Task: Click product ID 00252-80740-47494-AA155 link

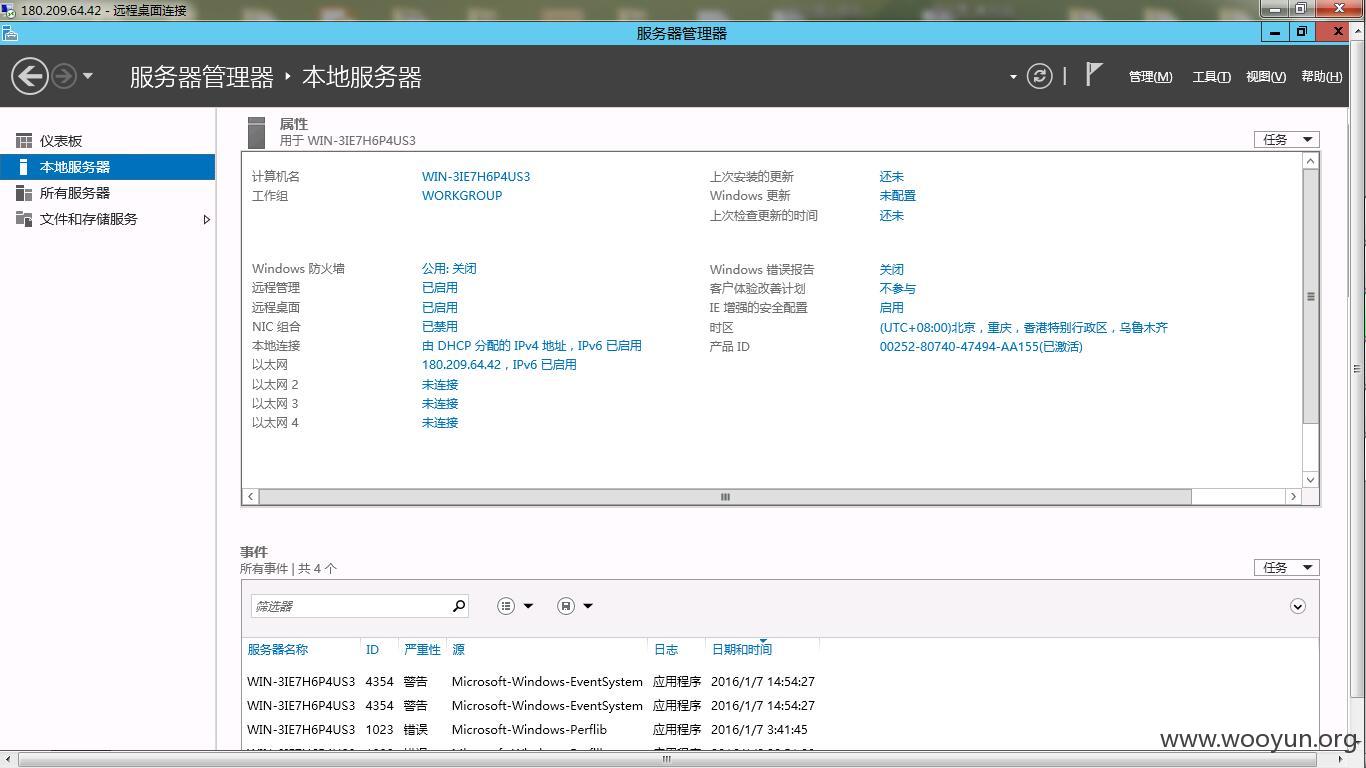Action: 981,346
